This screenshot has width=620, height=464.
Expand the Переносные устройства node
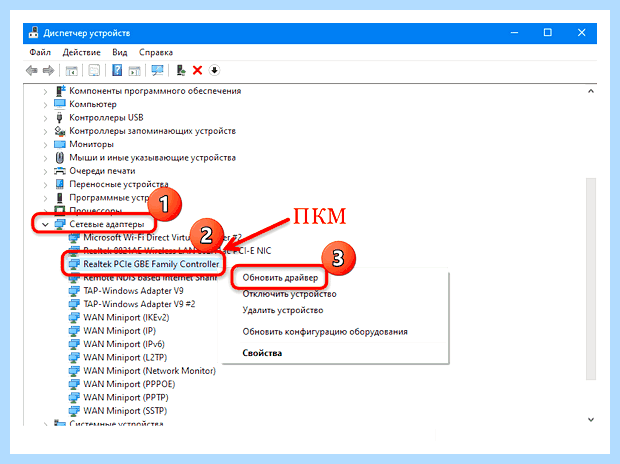(x=45, y=185)
